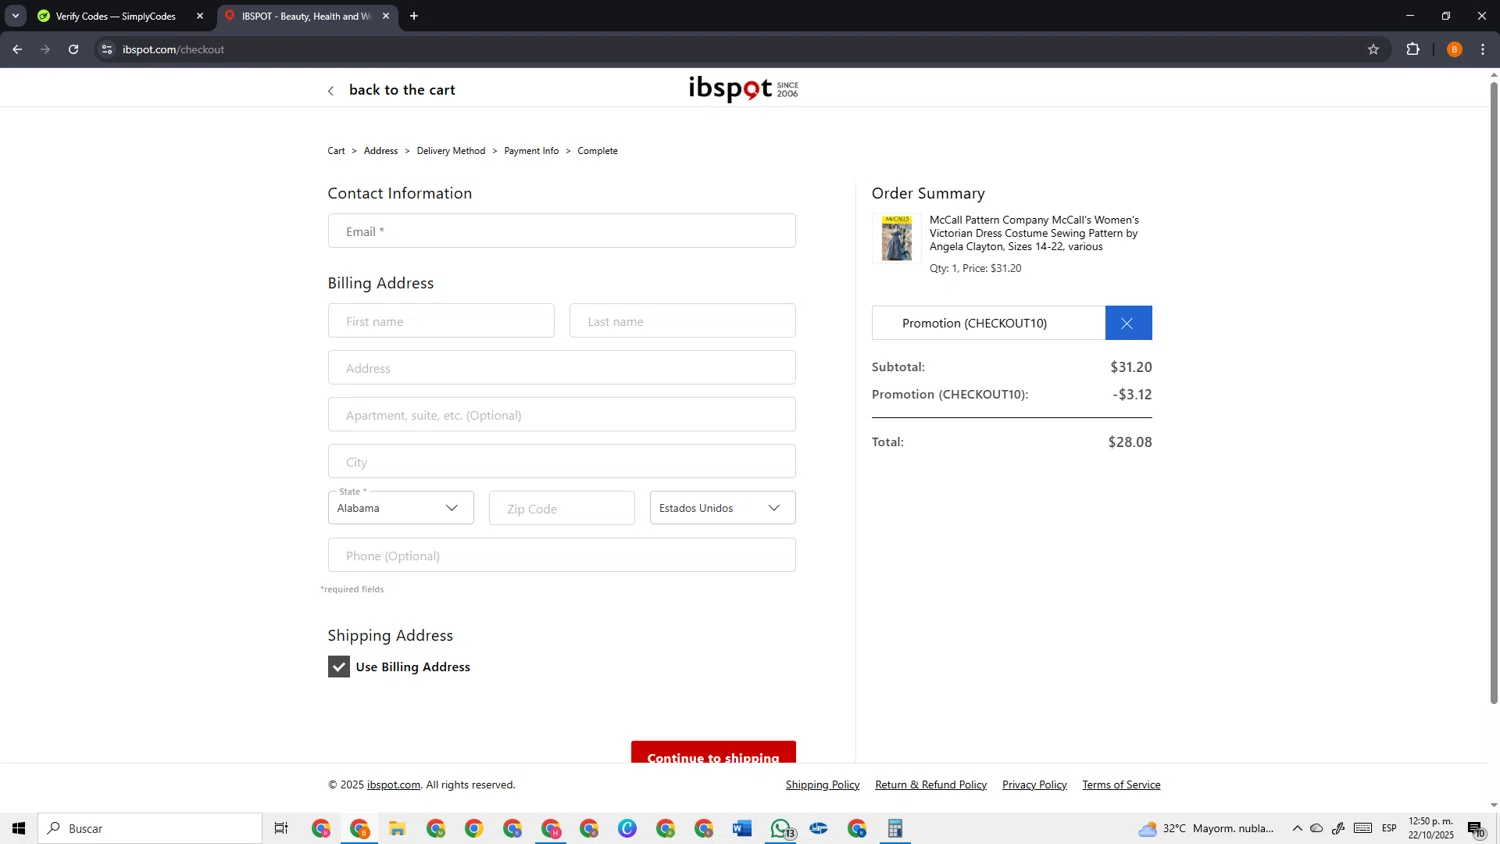Focus the Email input field
The height and width of the screenshot is (844, 1500).
pyautogui.click(x=562, y=231)
